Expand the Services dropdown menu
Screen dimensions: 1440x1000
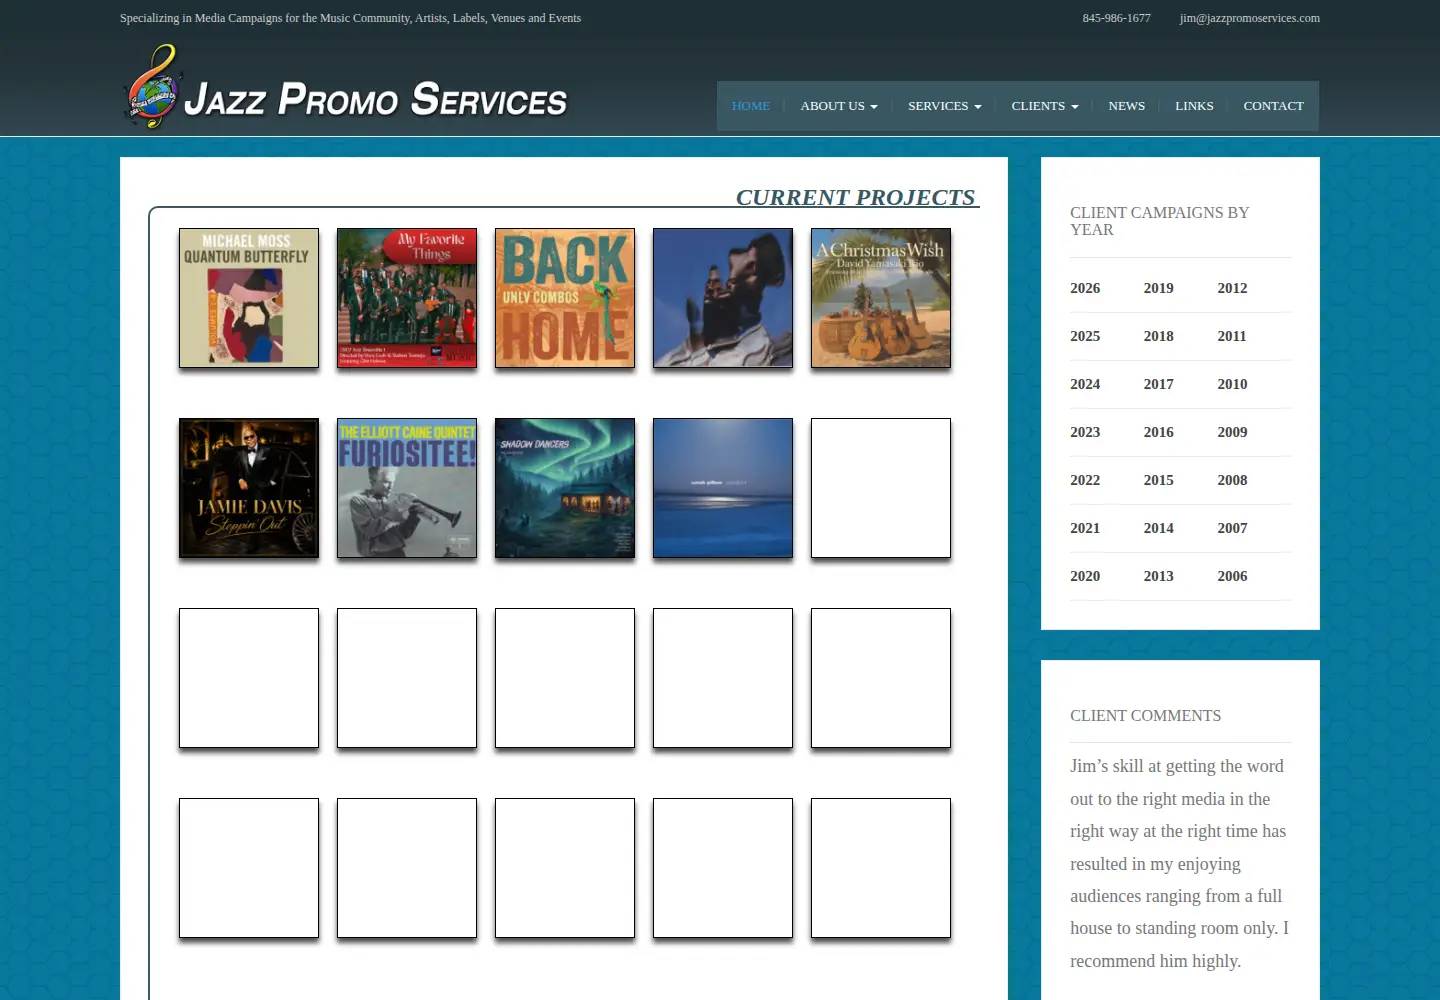(944, 106)
